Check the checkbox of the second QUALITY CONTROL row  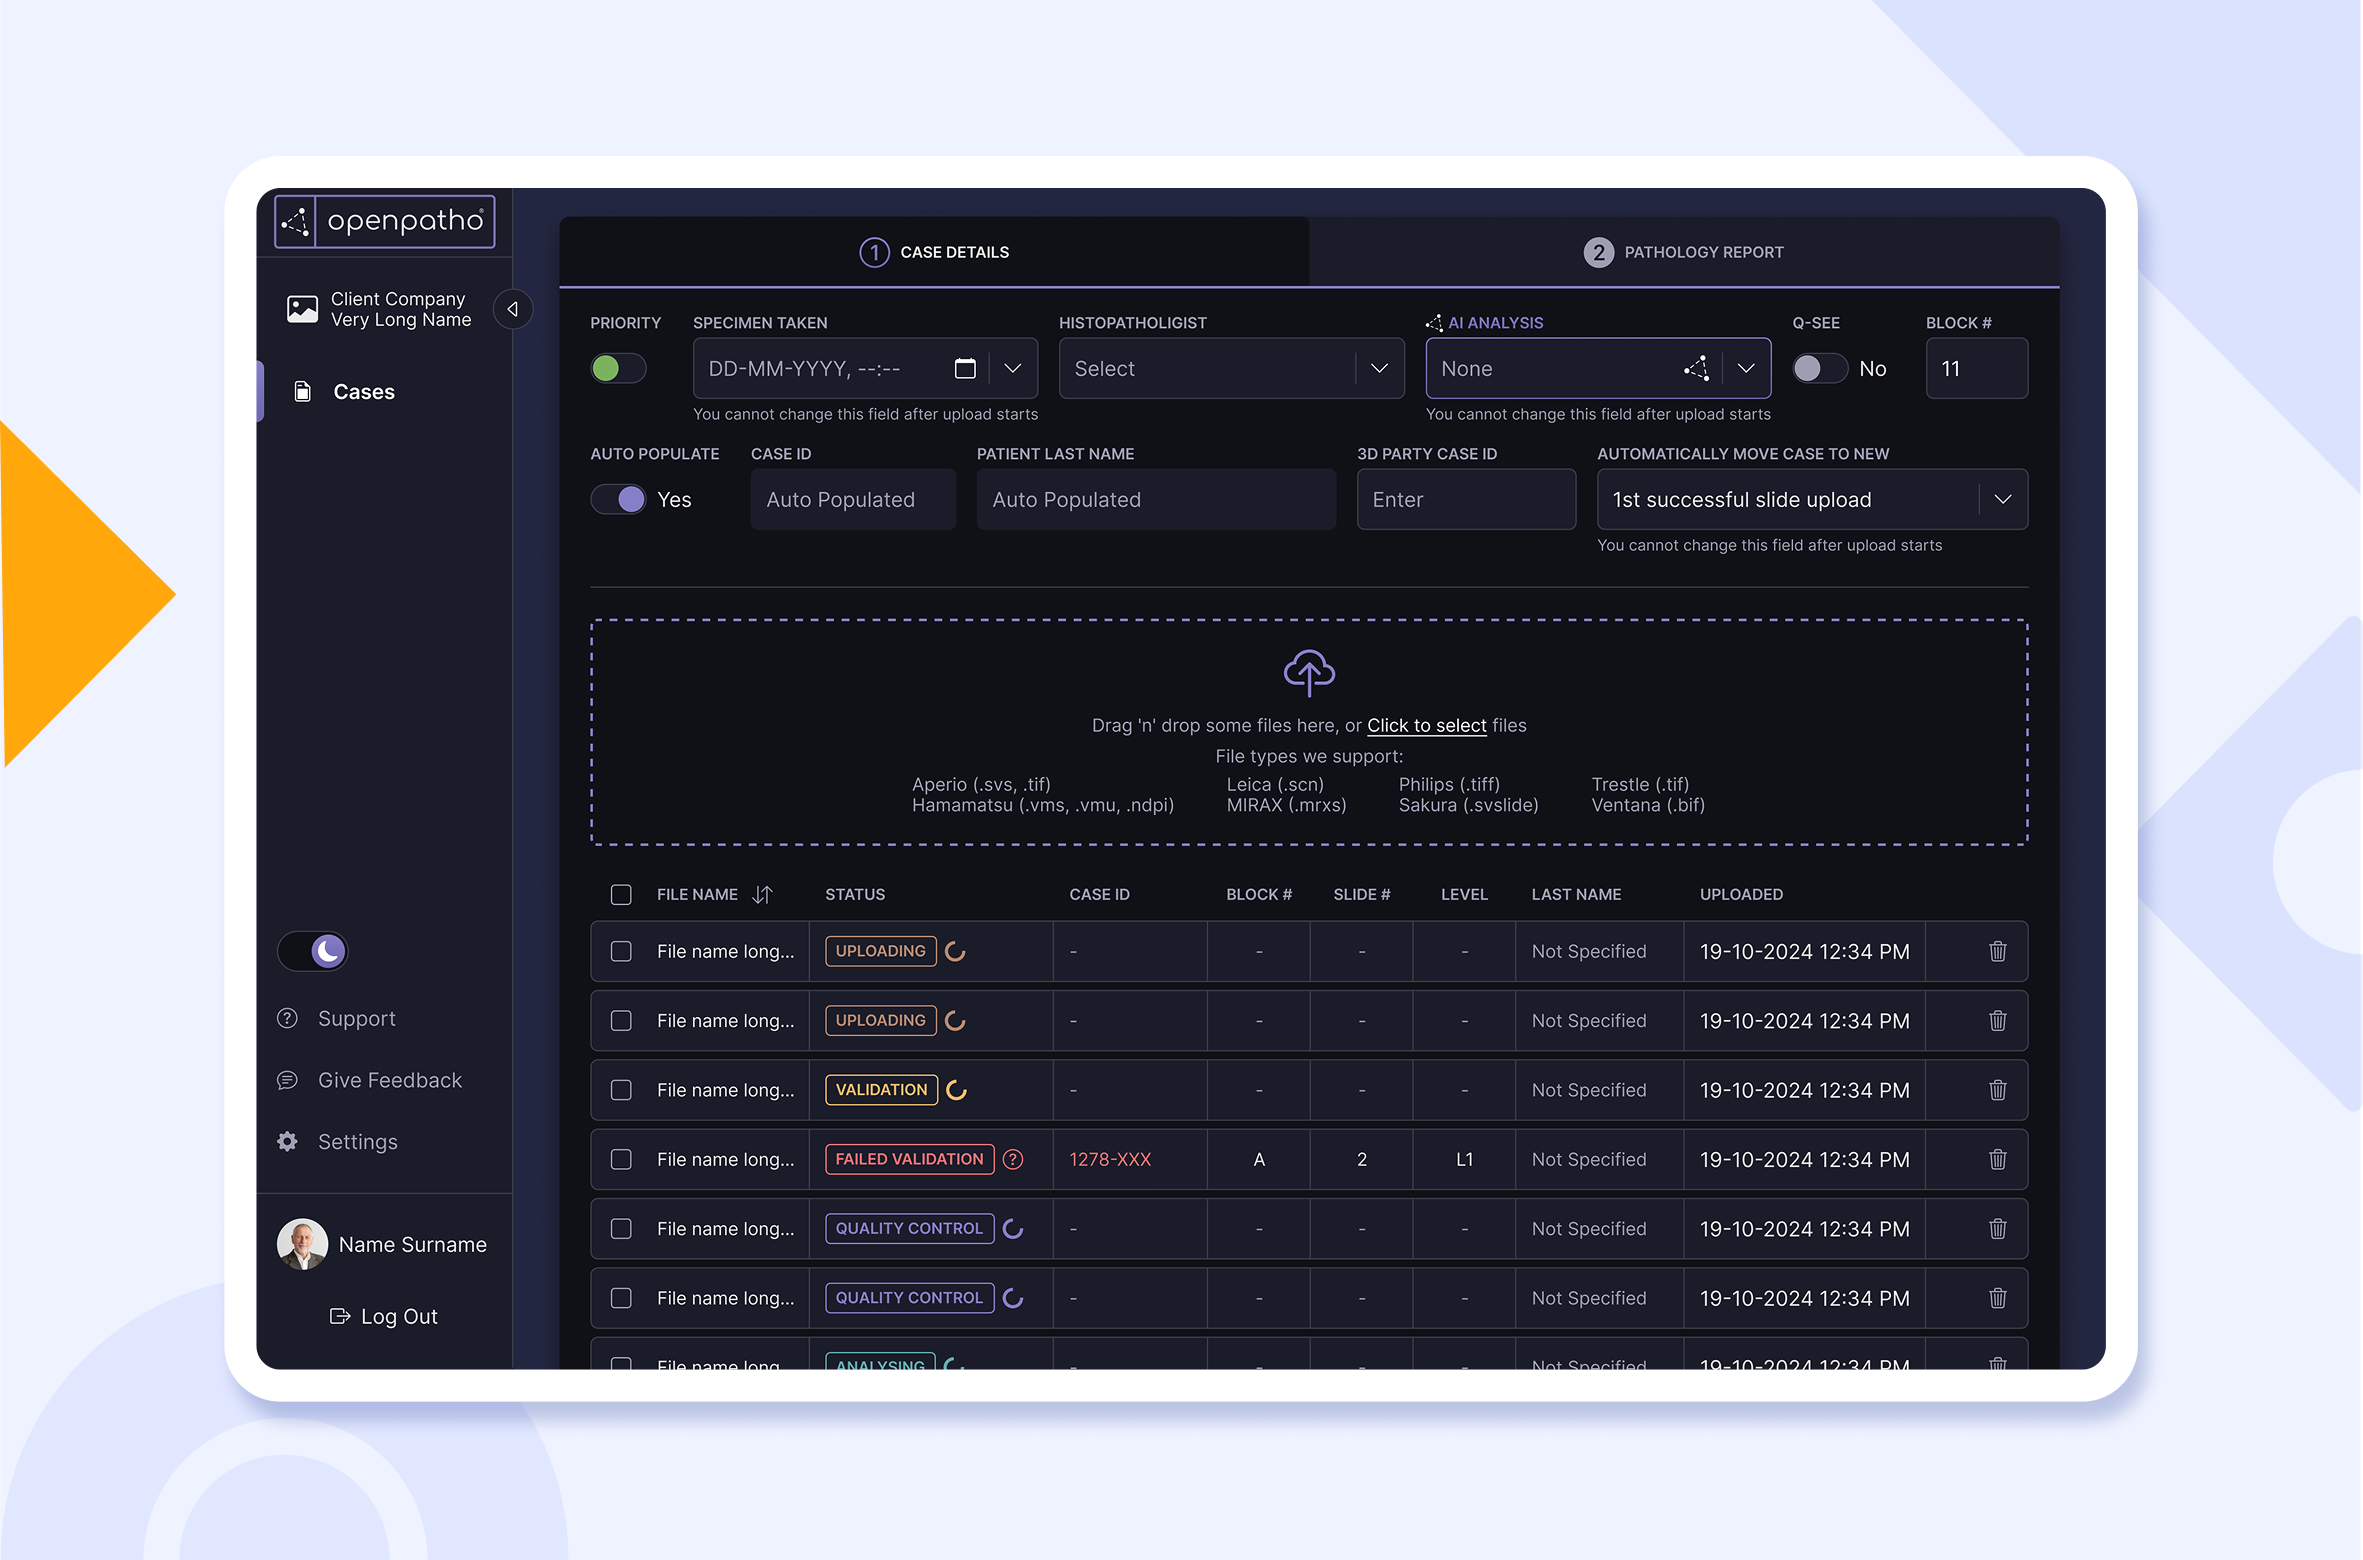coord(621,1298)
